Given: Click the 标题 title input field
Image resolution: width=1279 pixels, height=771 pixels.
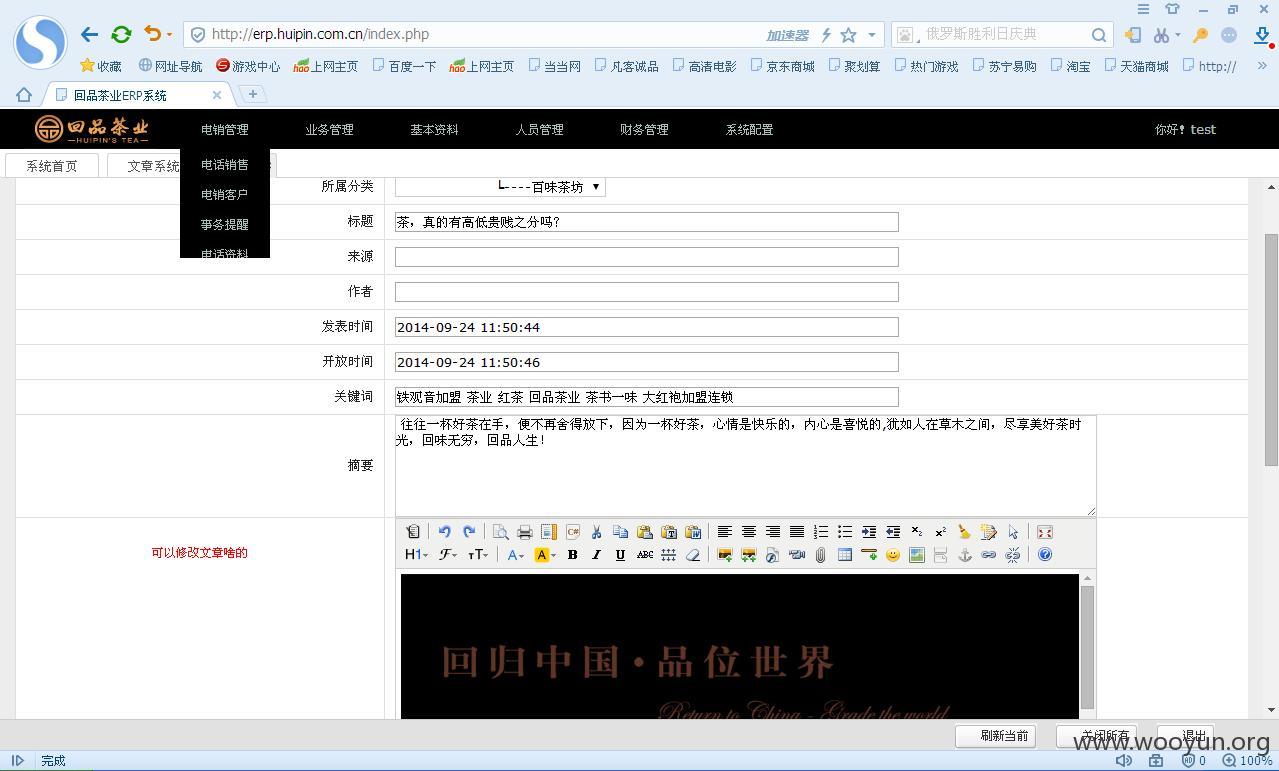Looking at the screenshot, I should click(646, 222).
